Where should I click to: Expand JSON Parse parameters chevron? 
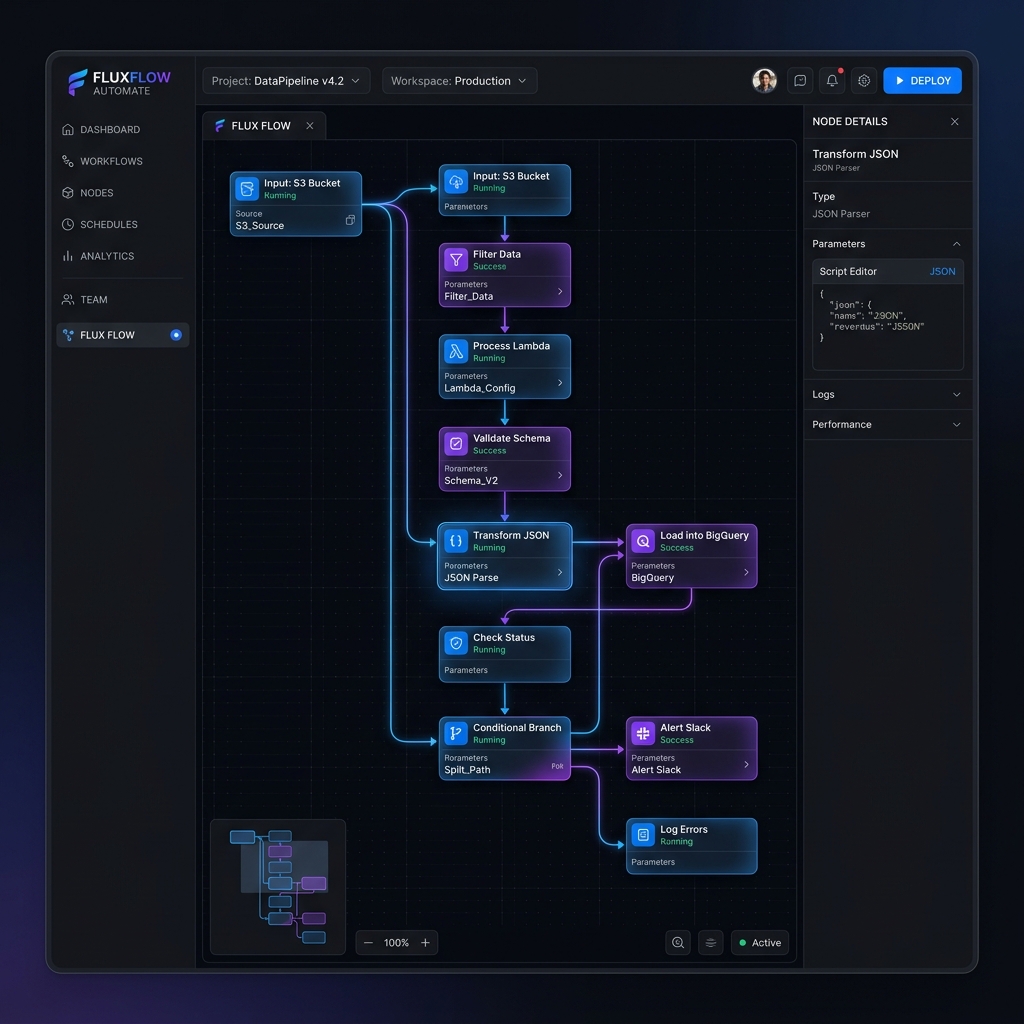coord(560,573)
